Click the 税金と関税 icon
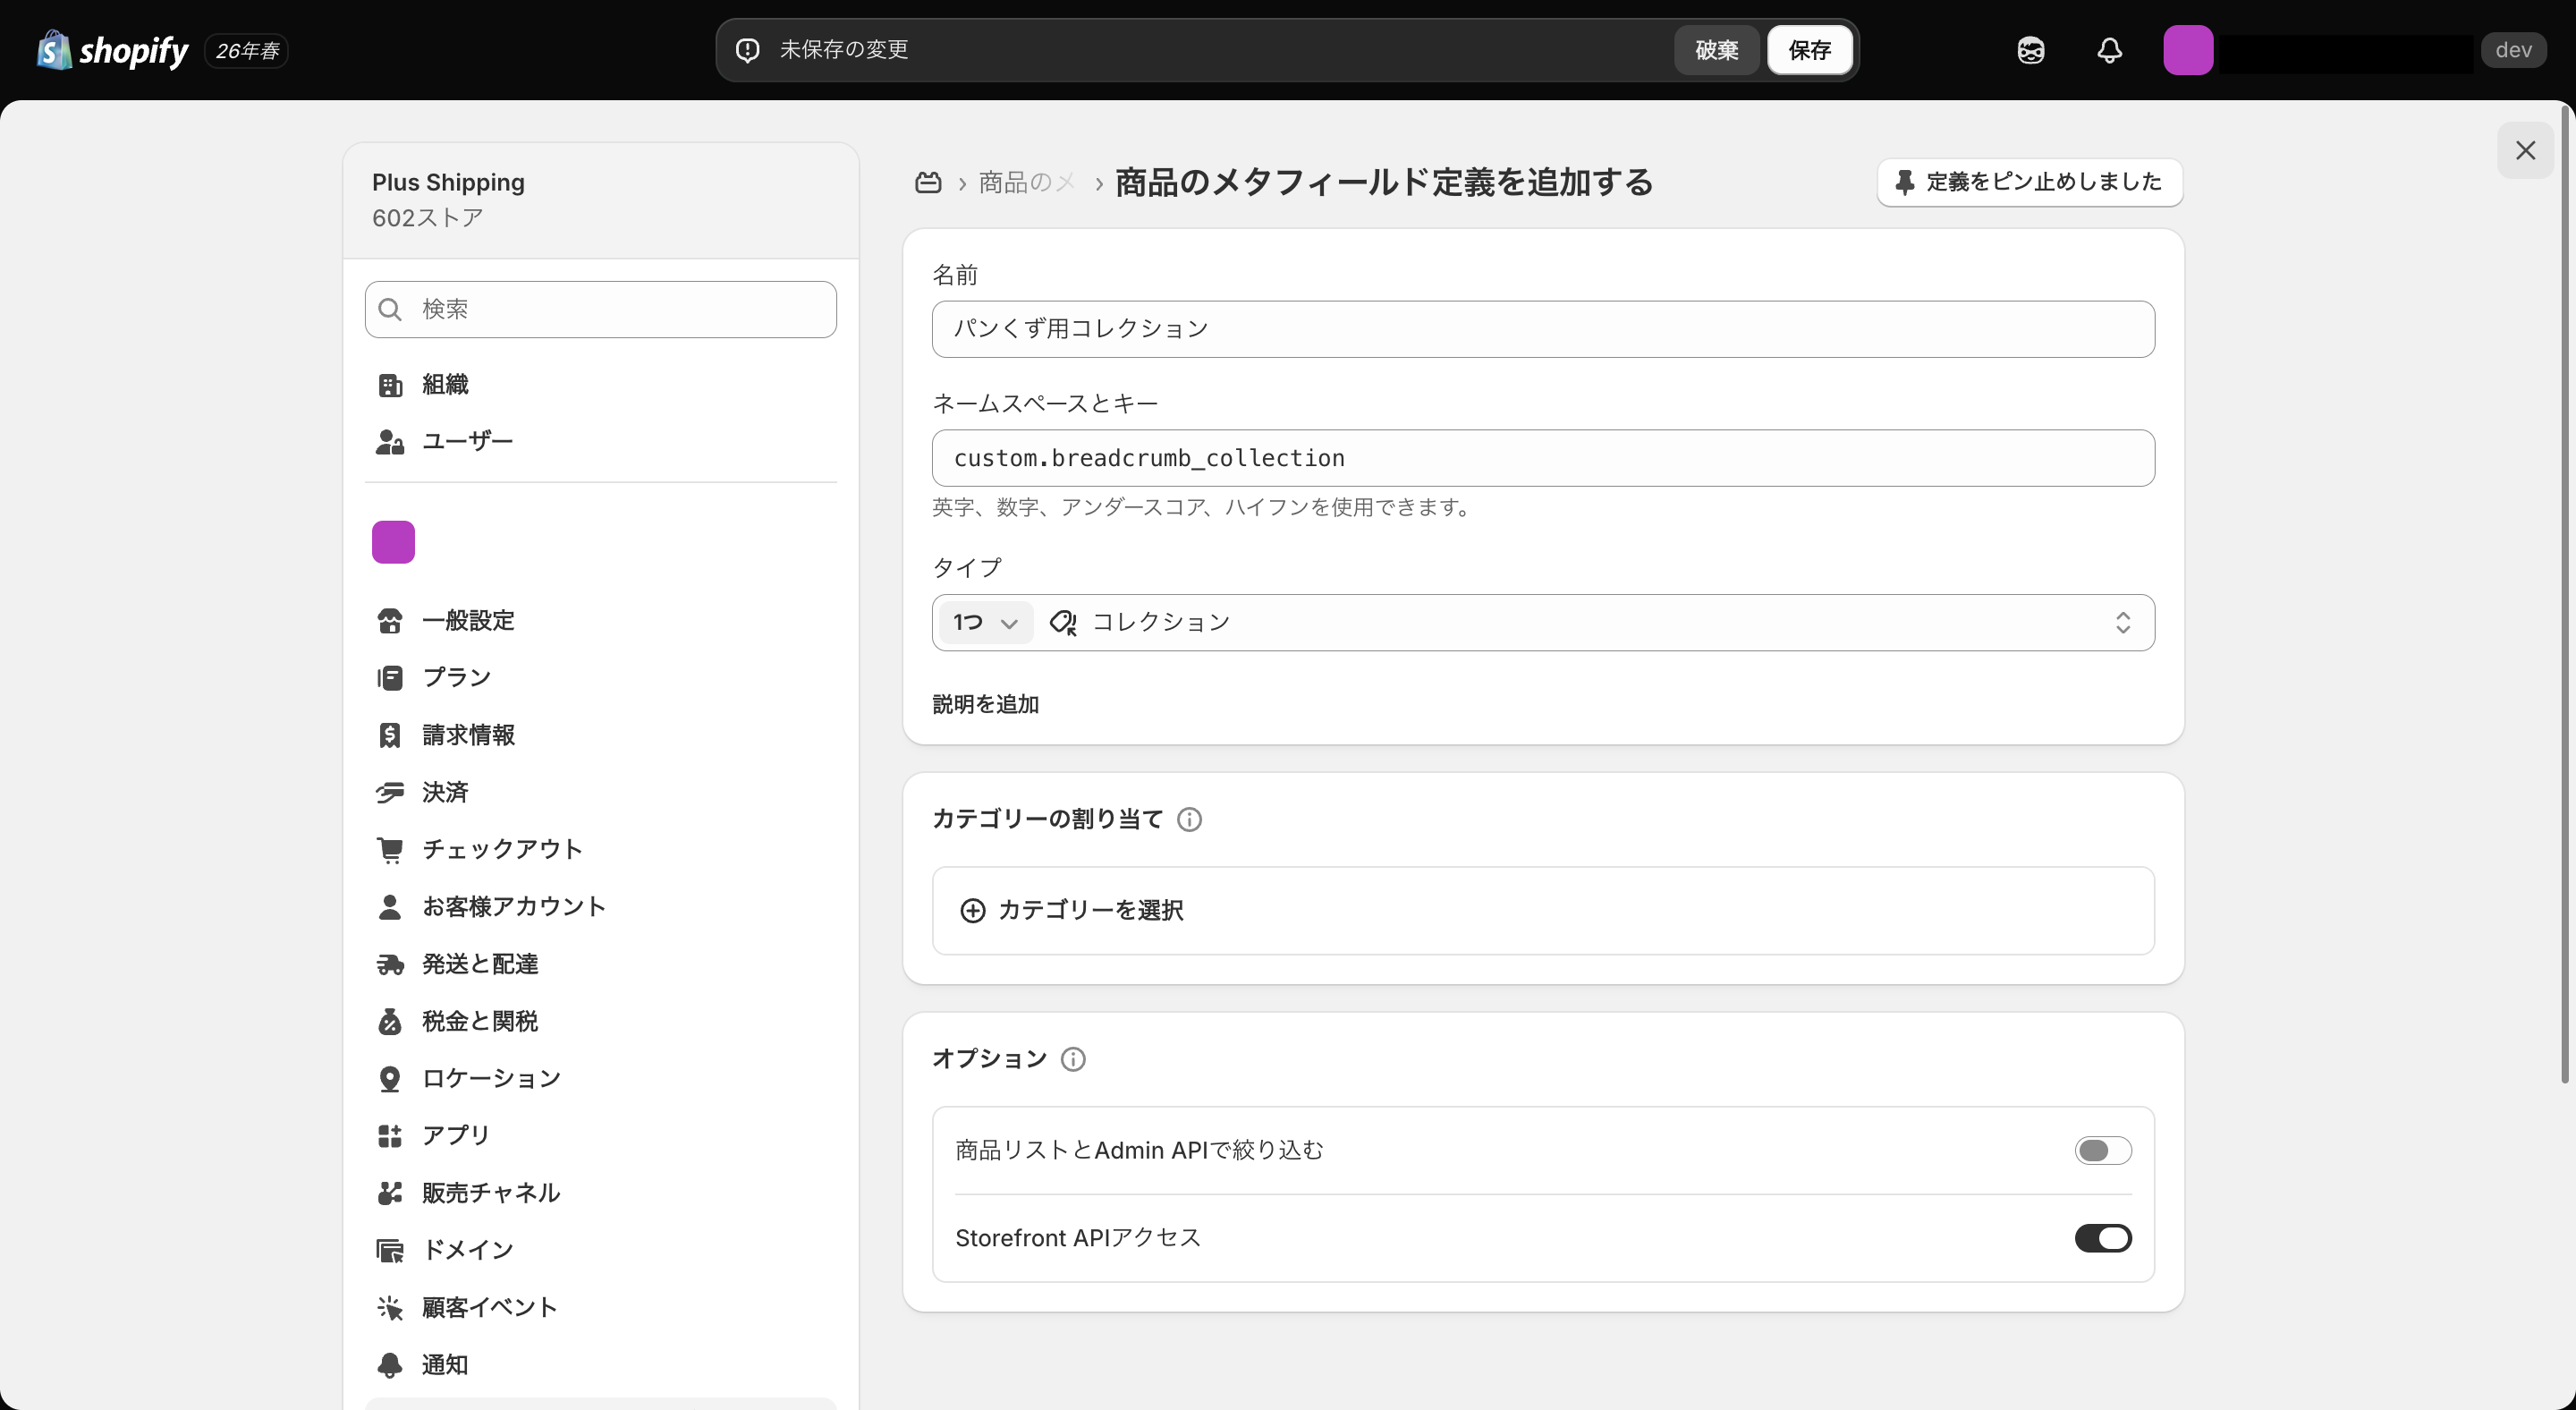This screenshot has height=1410, width=2576. [390, 1021]
